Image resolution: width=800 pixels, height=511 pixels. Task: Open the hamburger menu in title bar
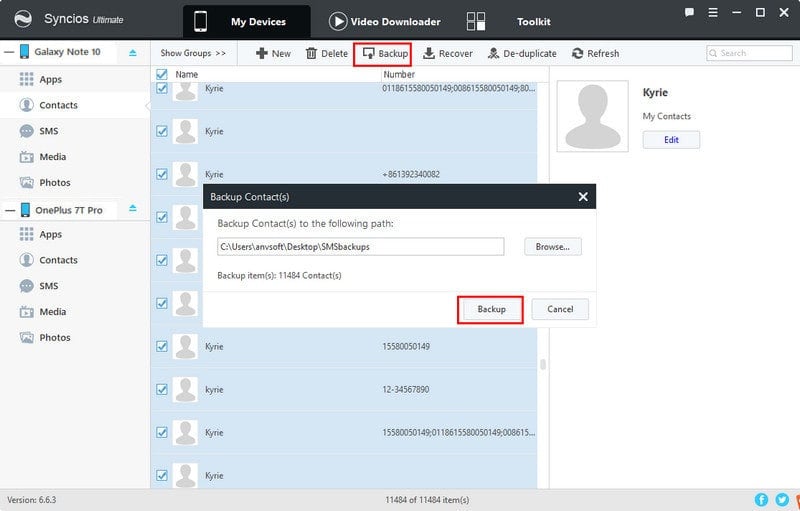point(713,13)
